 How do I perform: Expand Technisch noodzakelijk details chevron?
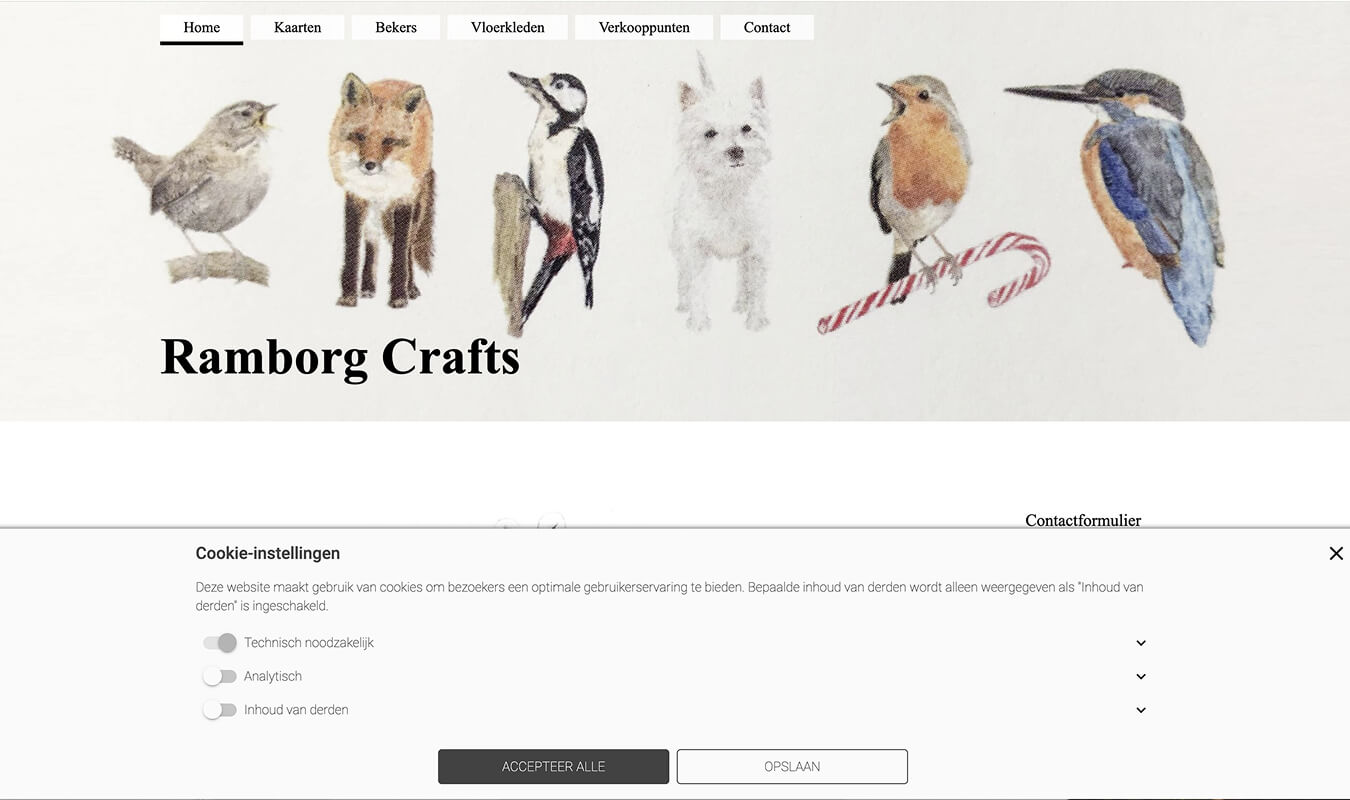[1141, 644]
